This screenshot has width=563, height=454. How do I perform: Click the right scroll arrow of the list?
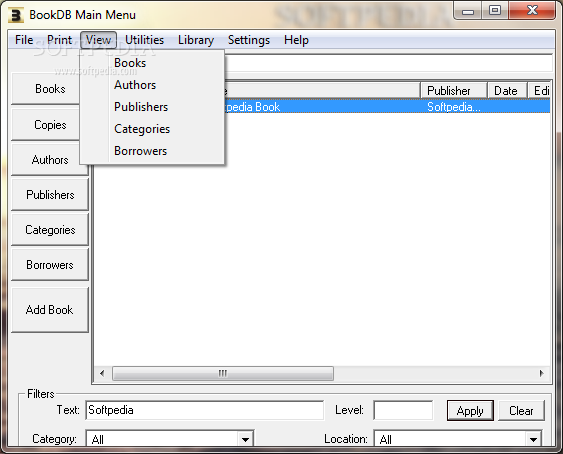(541, 374)
